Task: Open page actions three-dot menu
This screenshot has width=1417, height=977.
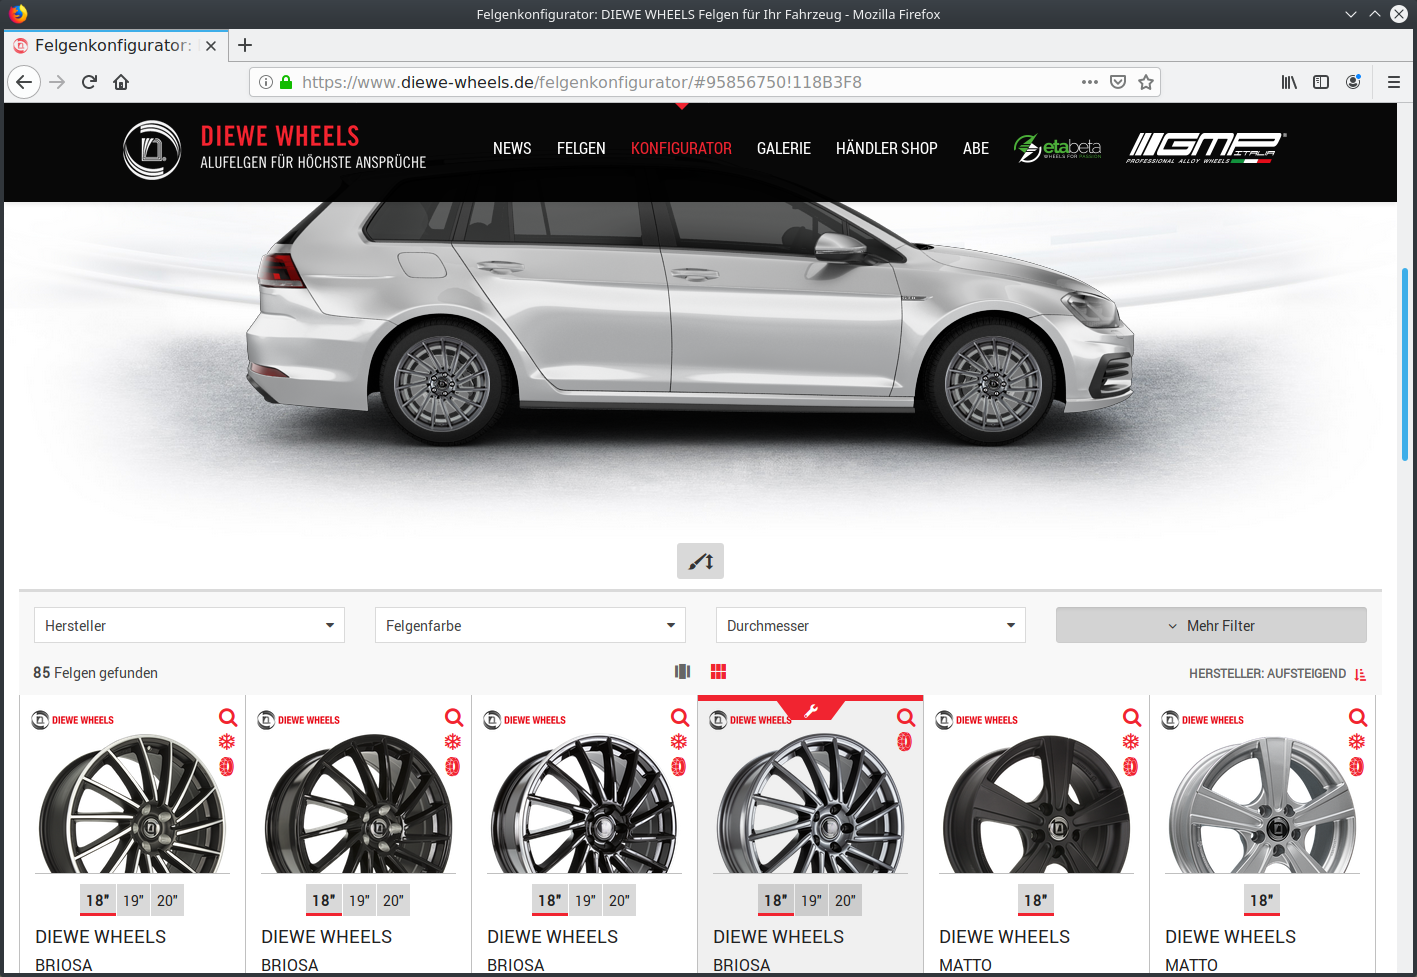Action: point(1090,82)
